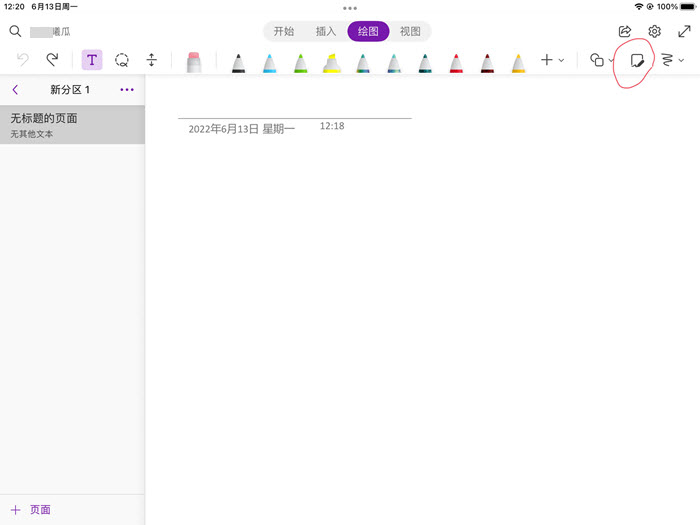Tap the ink to shape icon
The image size is (700, 525).
(x=637, y=60)
